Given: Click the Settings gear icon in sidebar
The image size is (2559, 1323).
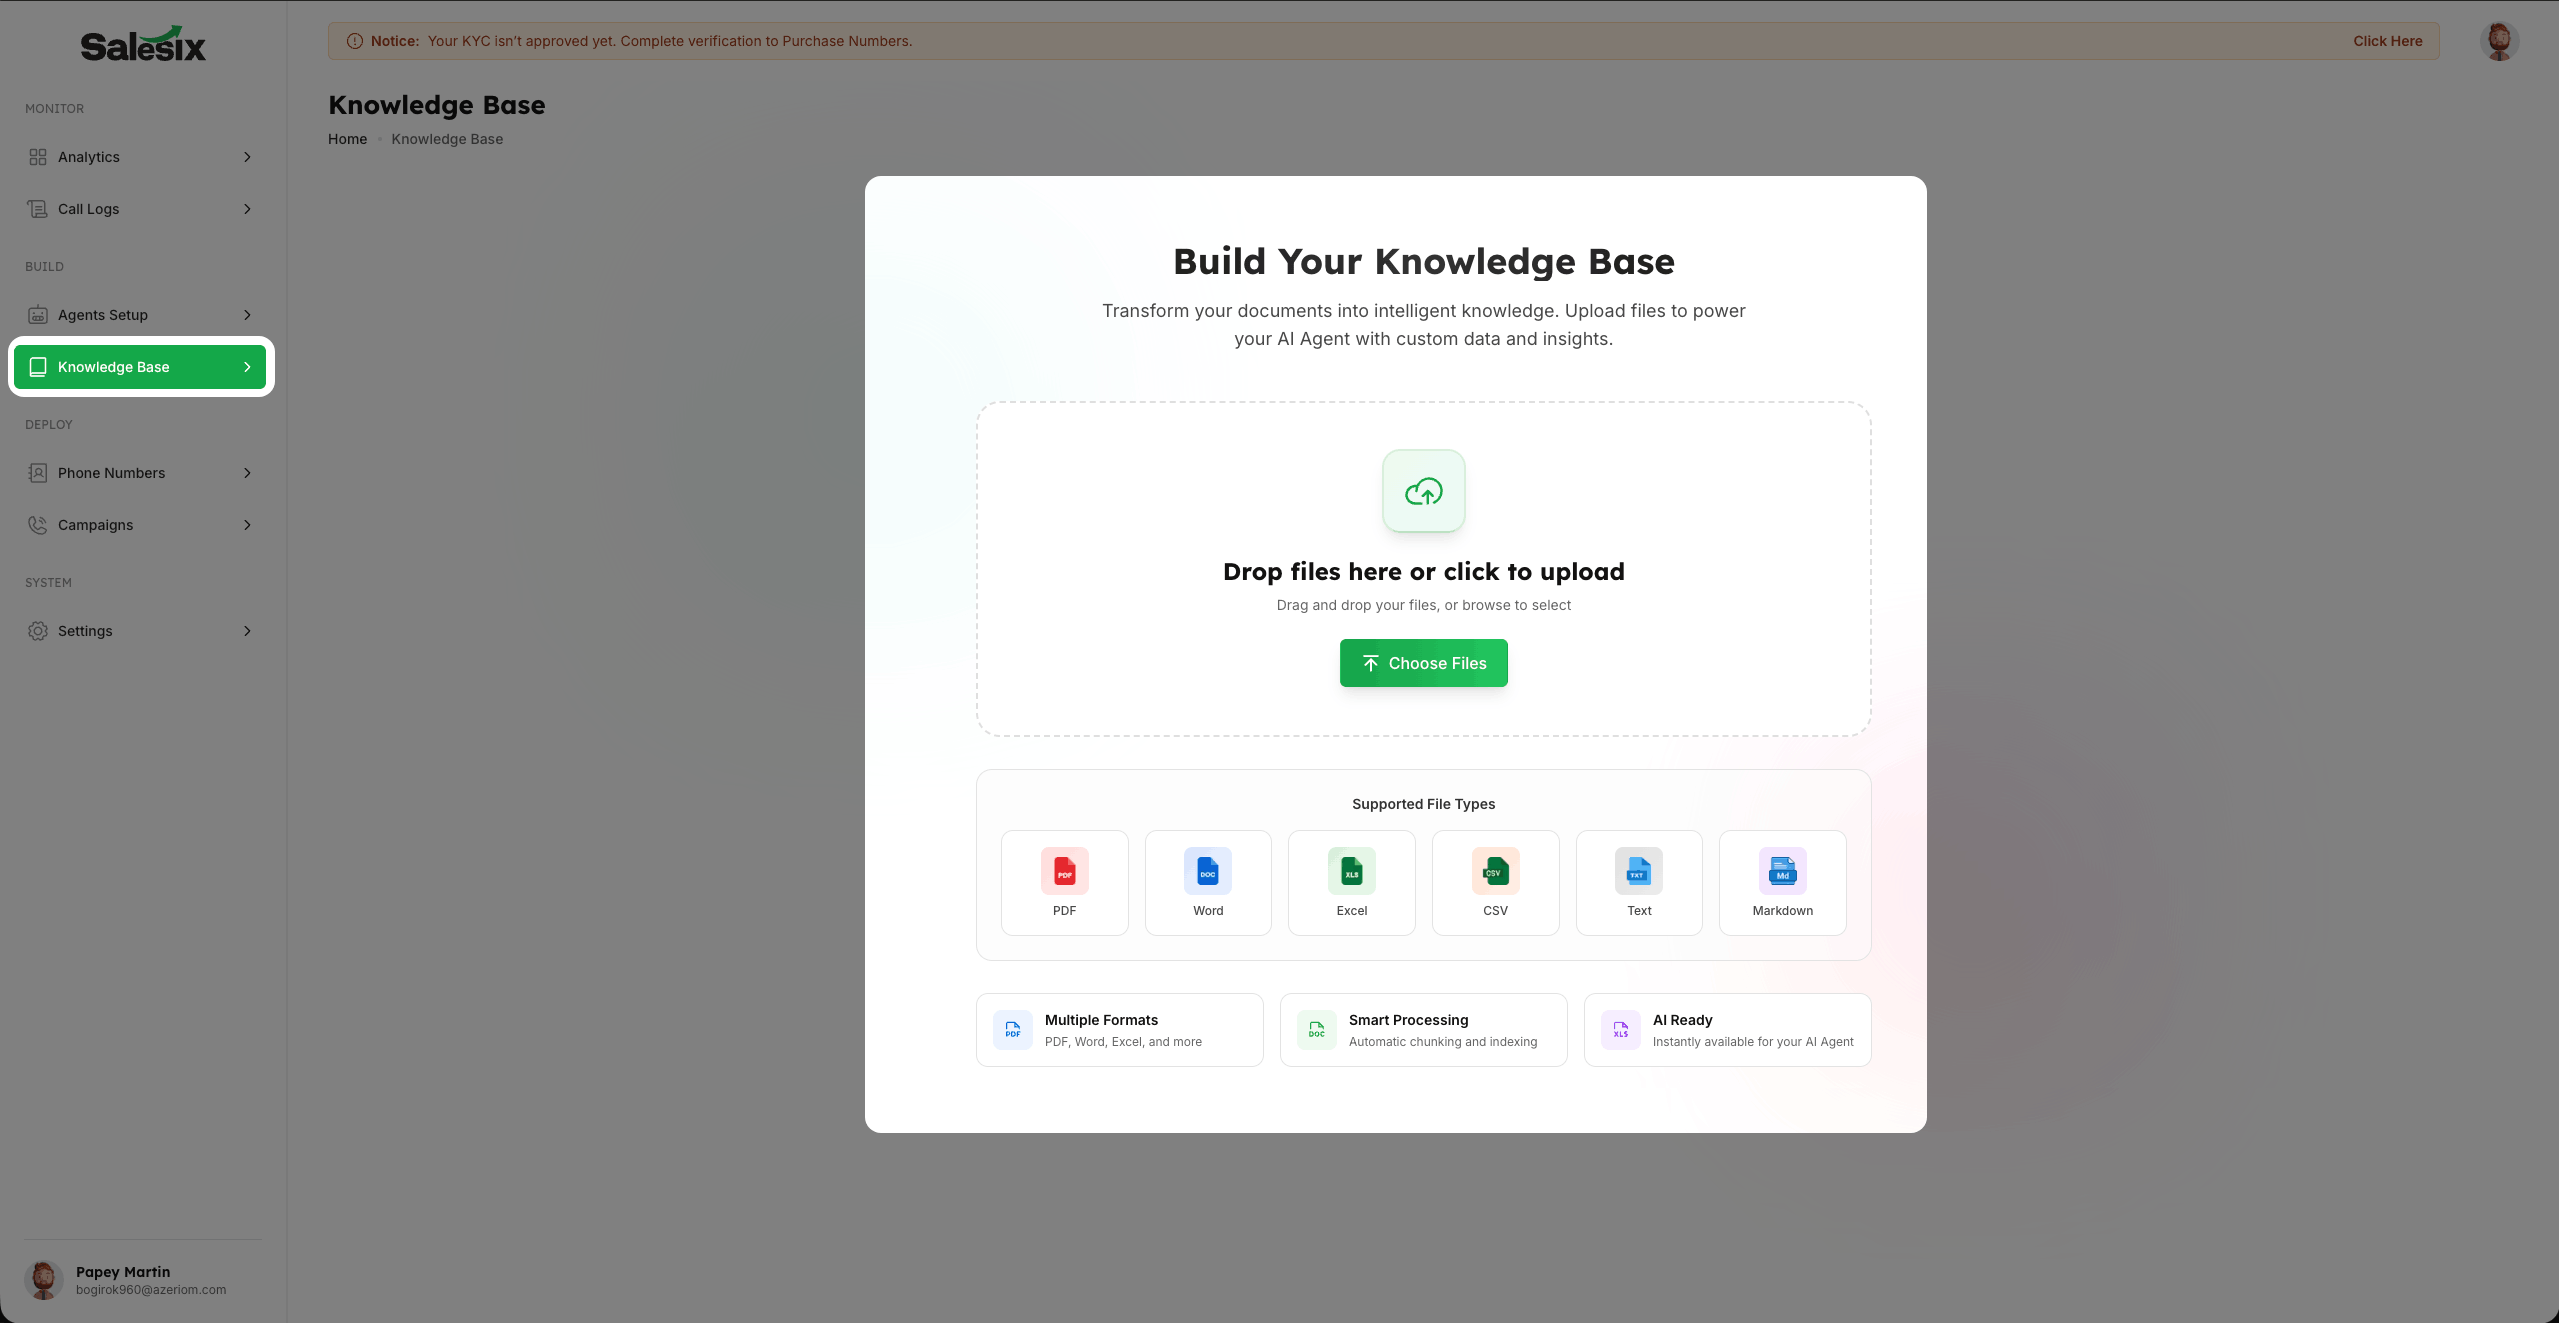Looking at the screenshot, I should 38,631.
